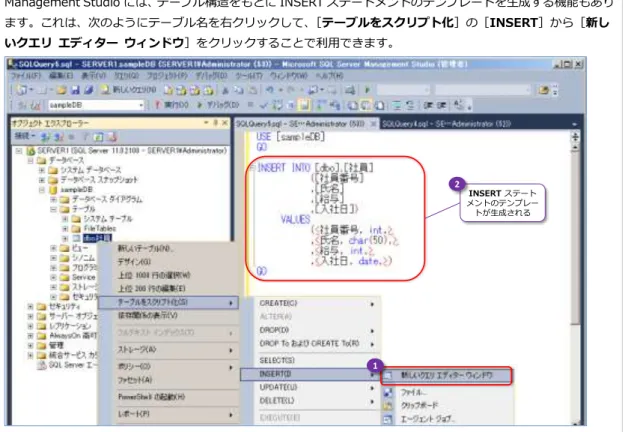Choose 上位 200 行の編集 menu item

point(168,289)
